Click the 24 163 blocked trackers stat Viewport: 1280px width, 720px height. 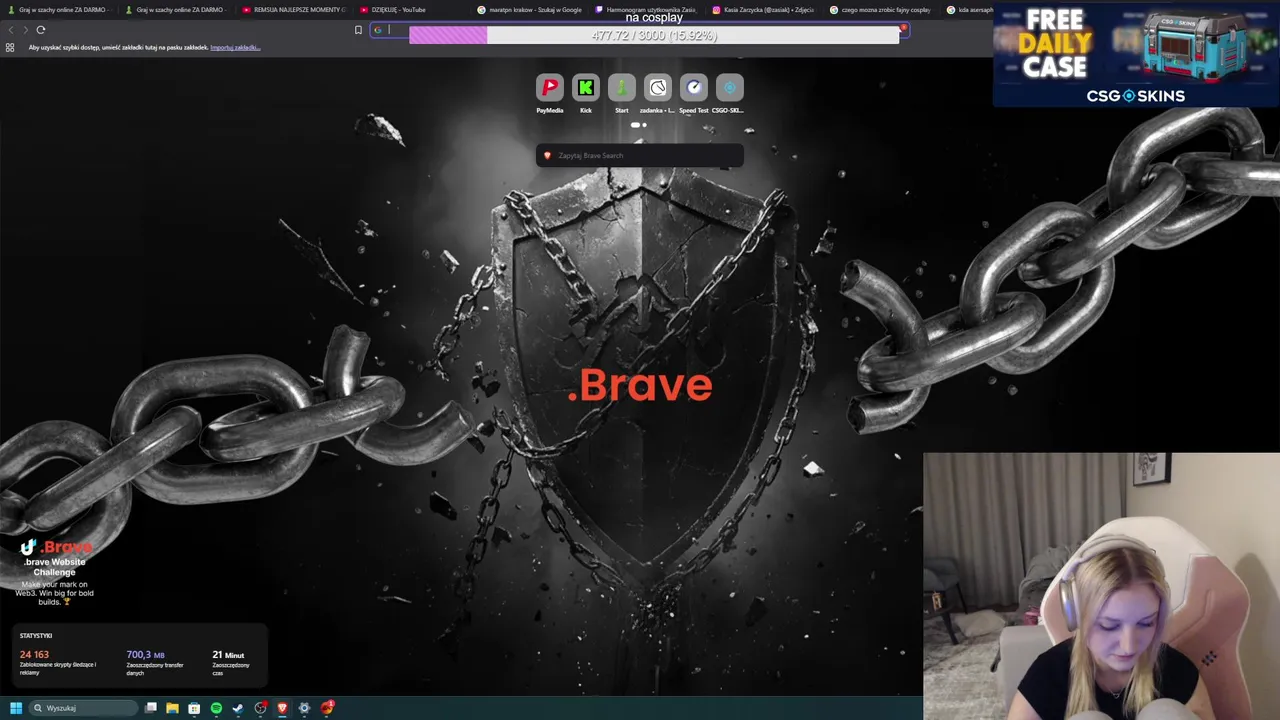point(58,662)
